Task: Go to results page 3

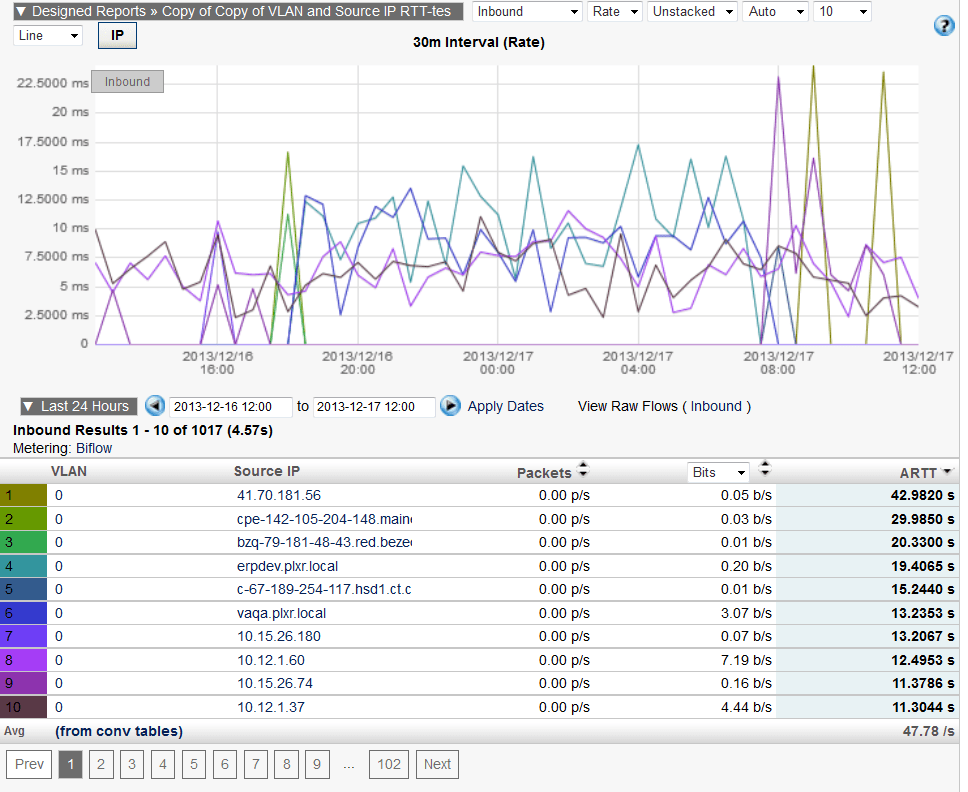Action: pos(131,764)
